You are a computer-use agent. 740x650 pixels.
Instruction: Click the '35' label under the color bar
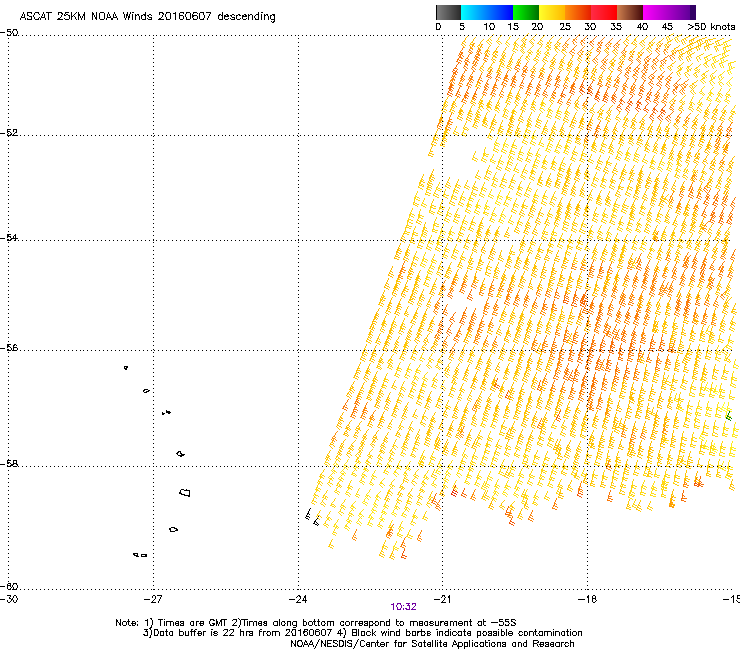pos(616,27)
